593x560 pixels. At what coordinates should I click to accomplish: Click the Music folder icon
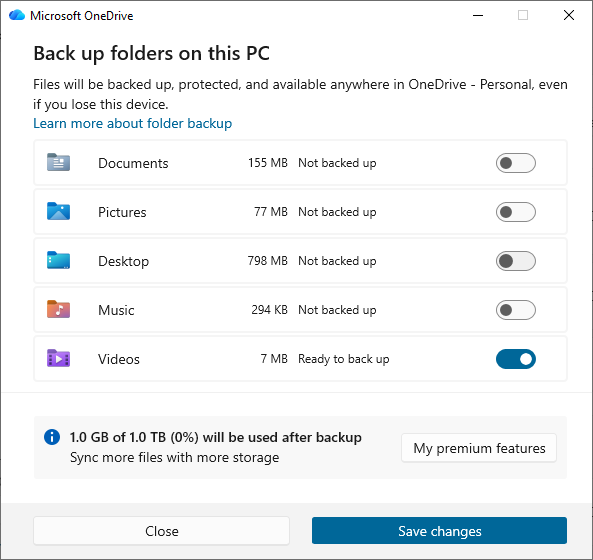click(58, 309)
